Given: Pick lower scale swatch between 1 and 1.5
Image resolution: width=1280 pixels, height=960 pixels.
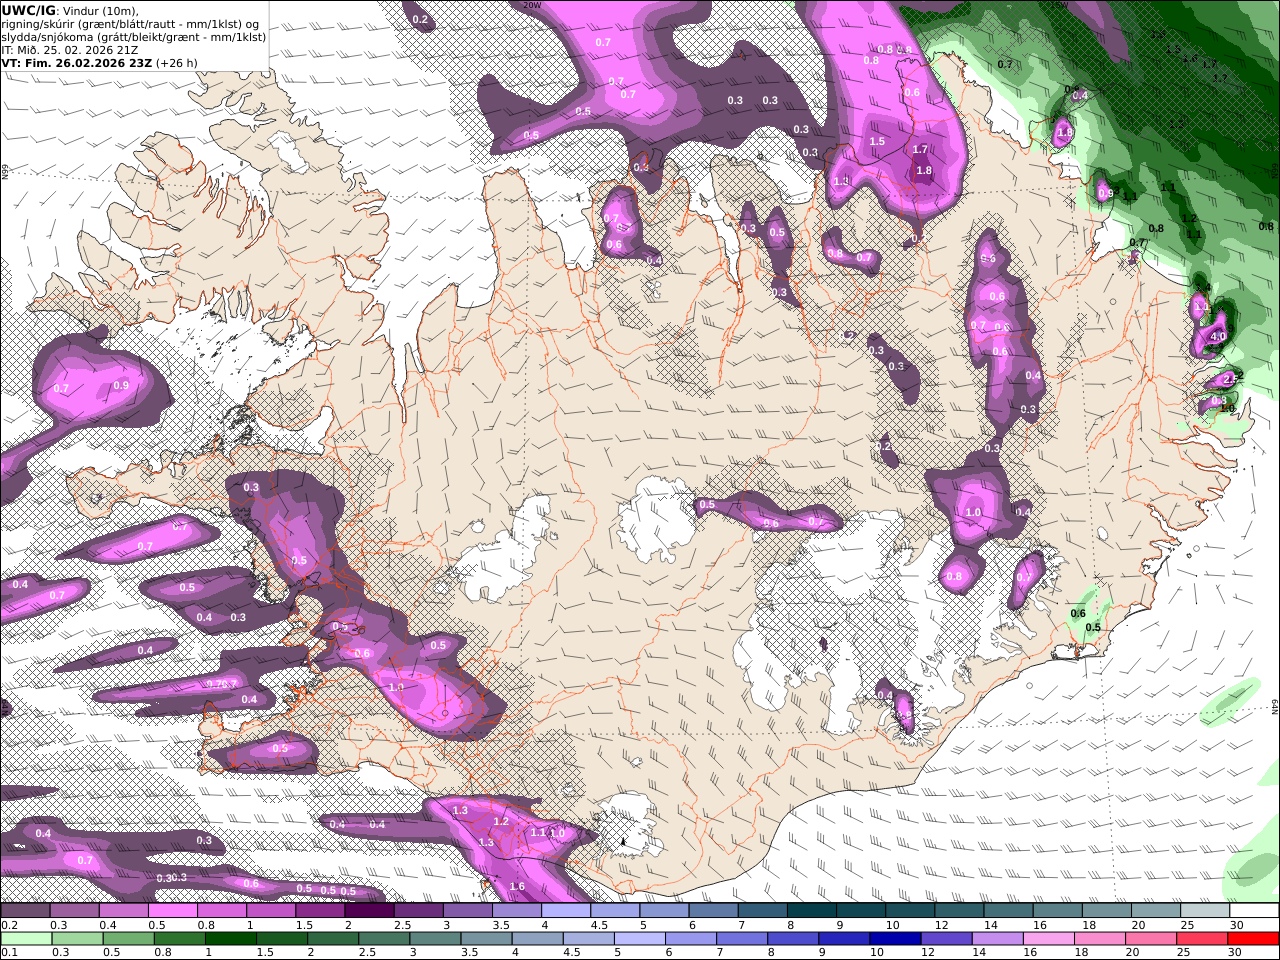Looking at the screenshot, I should 231,939.
